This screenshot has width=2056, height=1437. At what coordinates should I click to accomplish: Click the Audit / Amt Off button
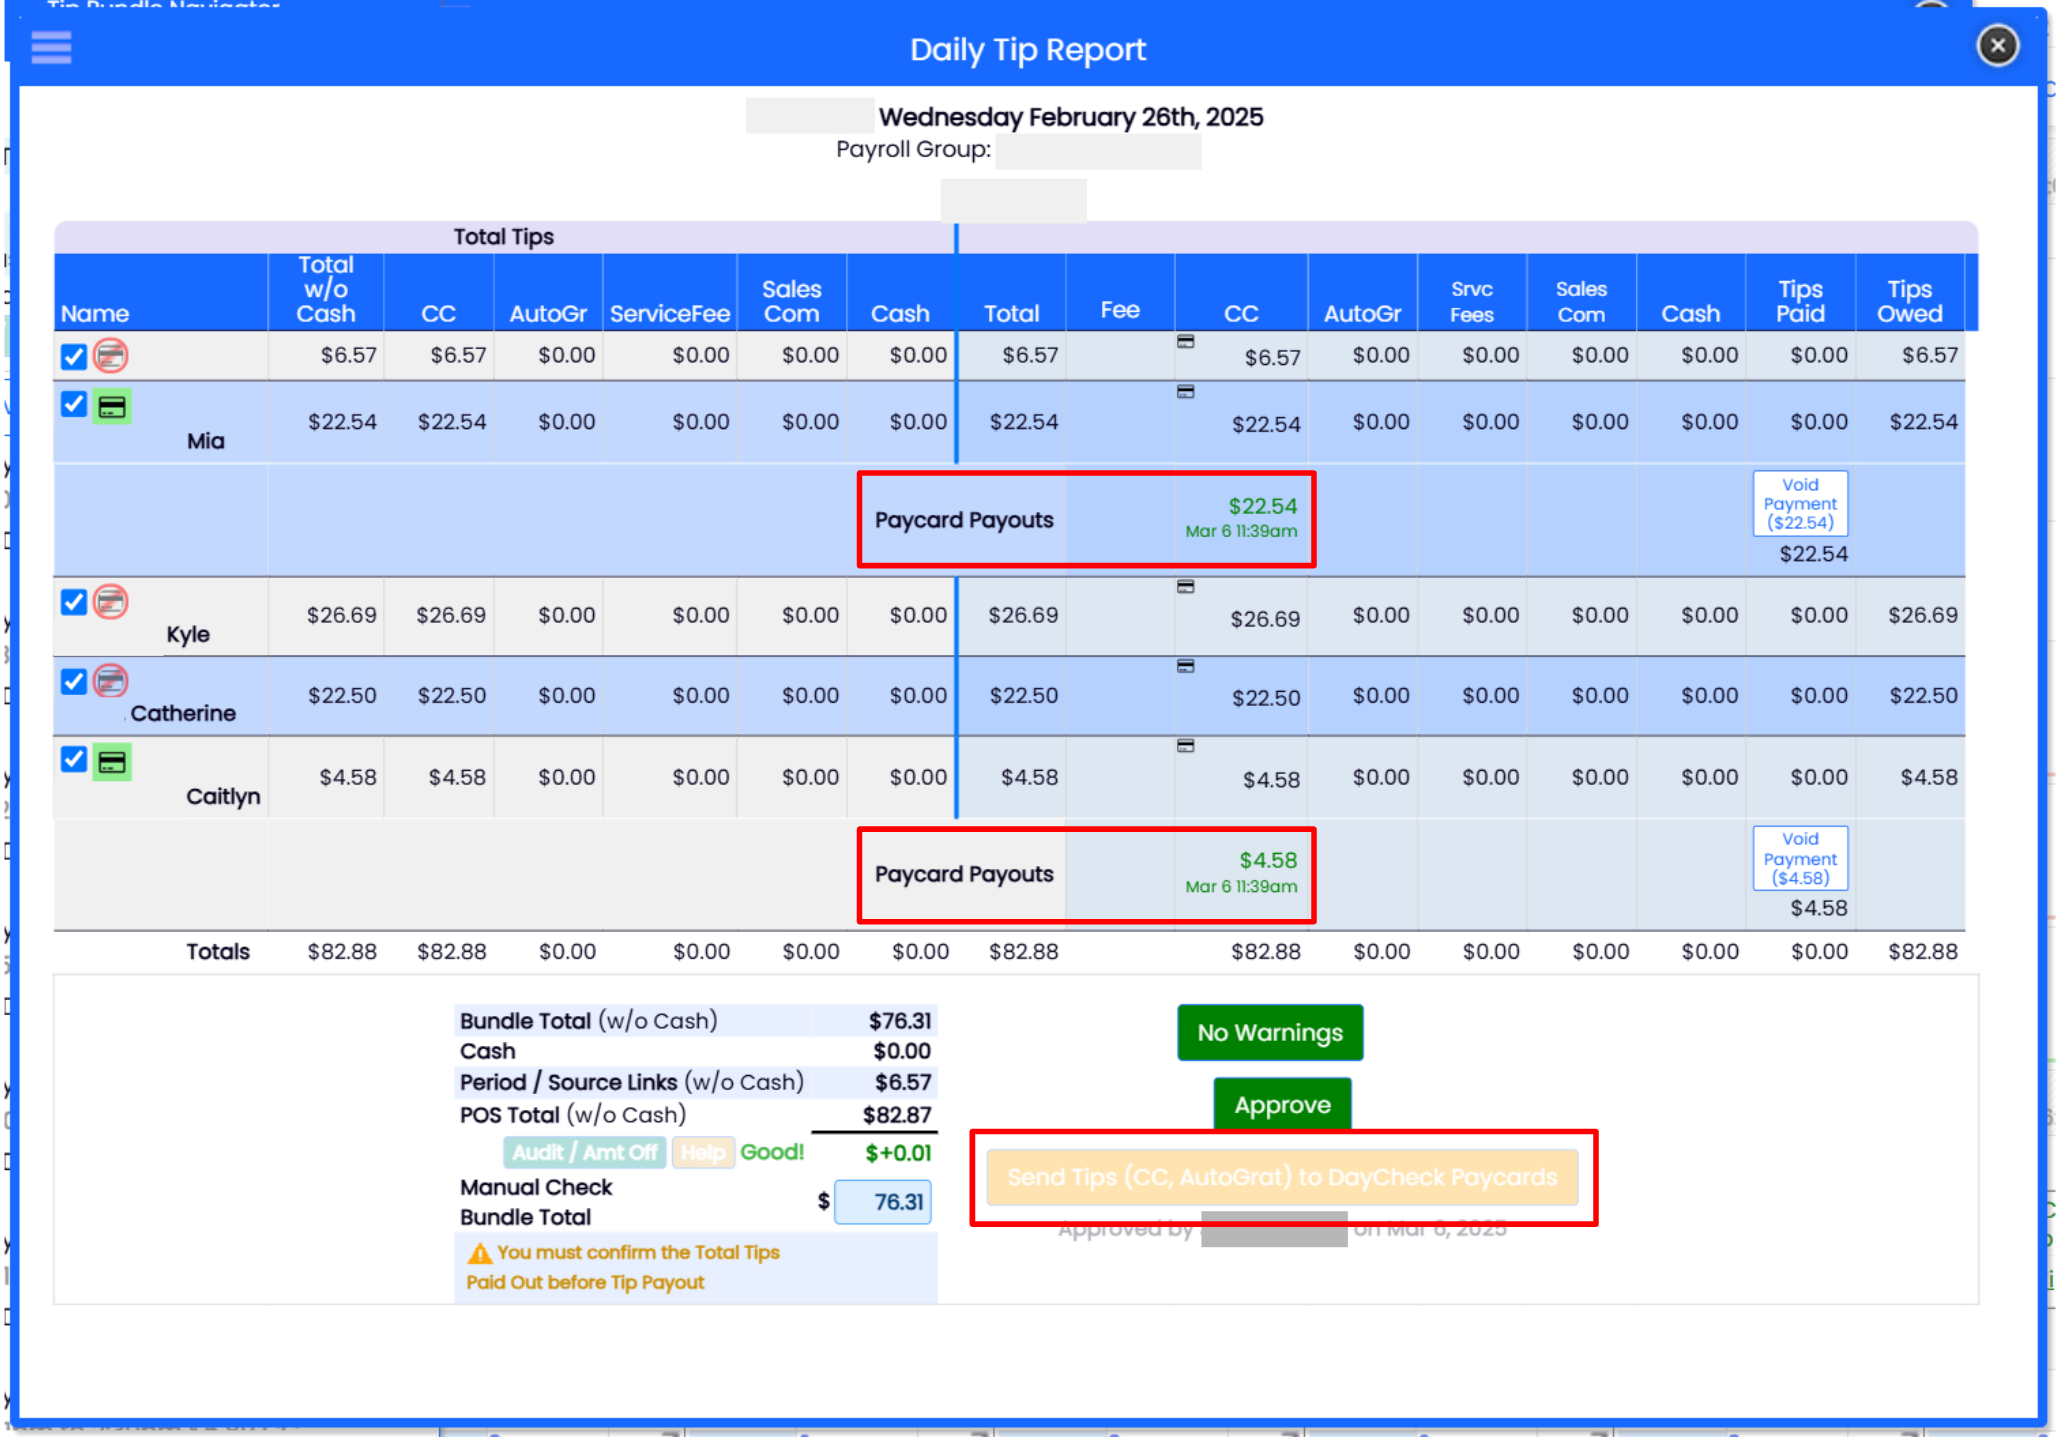pos(584,1152)
